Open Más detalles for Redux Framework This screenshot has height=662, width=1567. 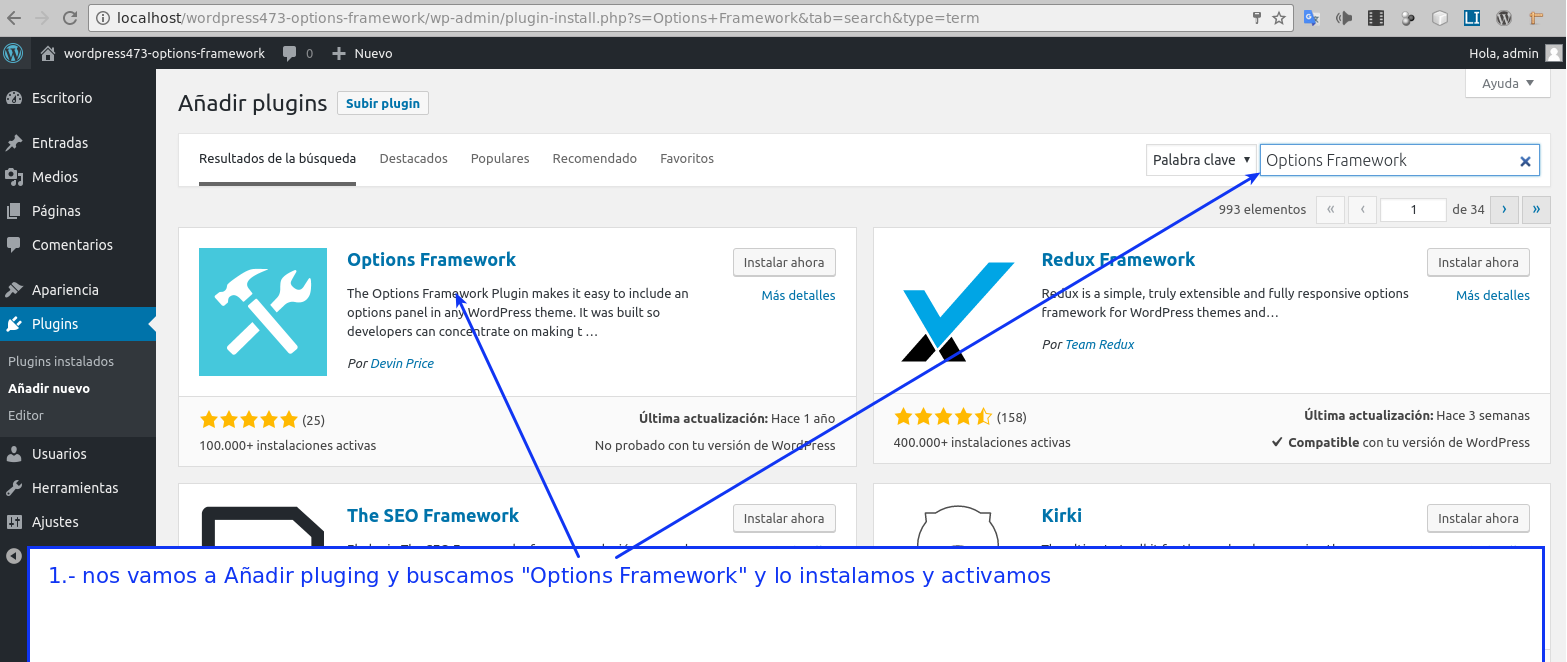pos(1493,295)
